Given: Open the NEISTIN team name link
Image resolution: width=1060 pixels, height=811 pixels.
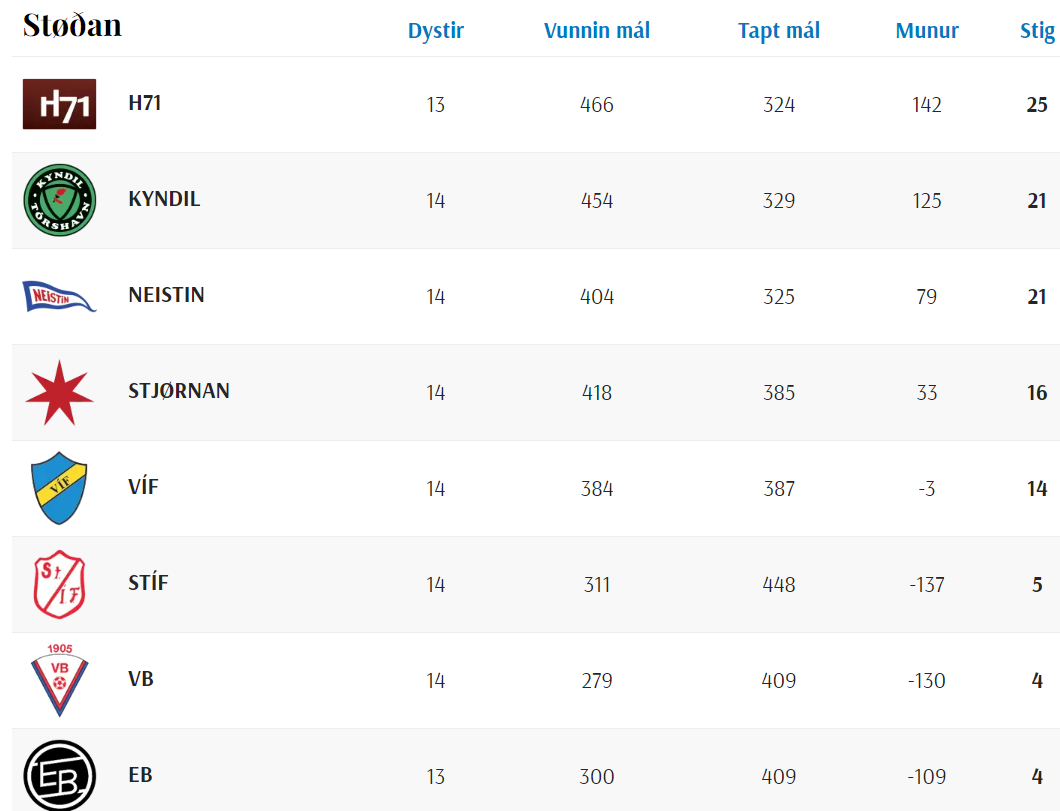Looking at the screenshot, I should tap(166, 295).
